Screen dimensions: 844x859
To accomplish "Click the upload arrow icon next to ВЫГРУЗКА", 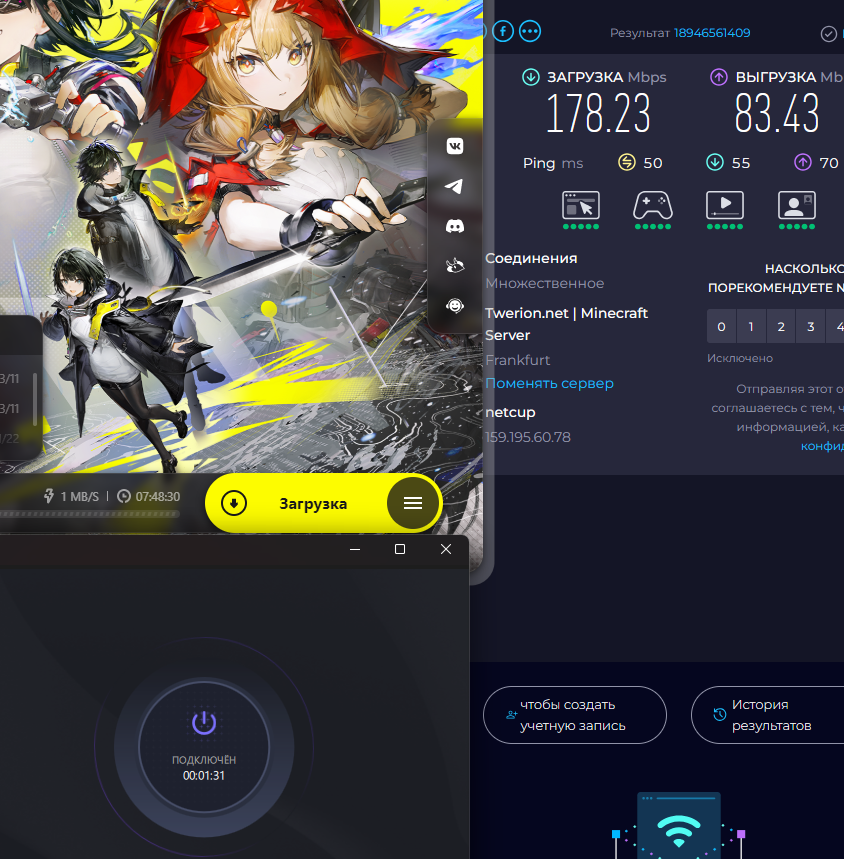I will click(719, 77).
